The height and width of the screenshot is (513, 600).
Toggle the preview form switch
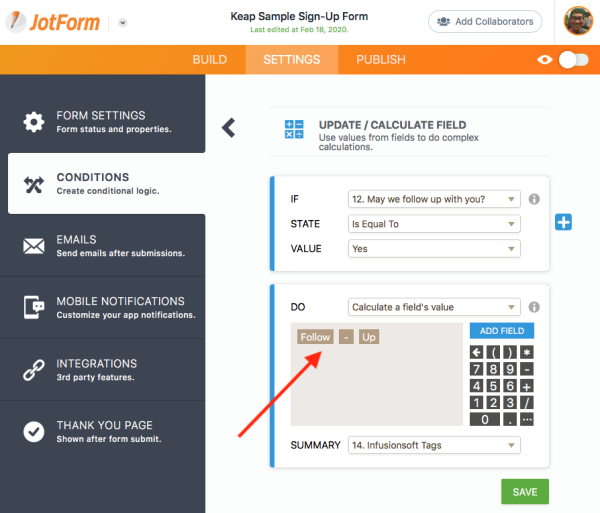pyautogui.click(x=574, y=60)
